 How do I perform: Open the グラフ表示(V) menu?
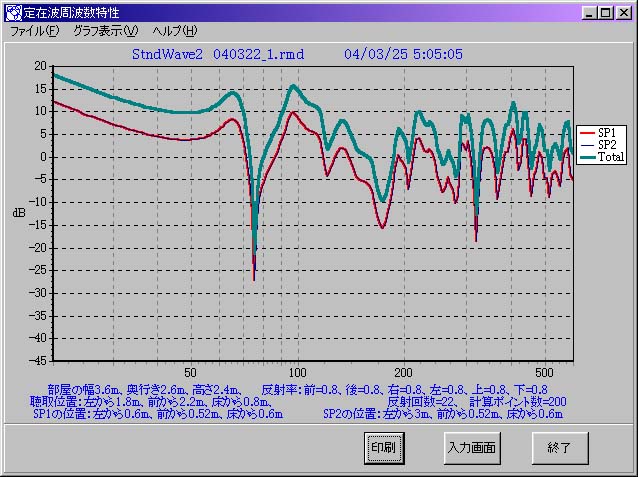click(x=106, y=31)
